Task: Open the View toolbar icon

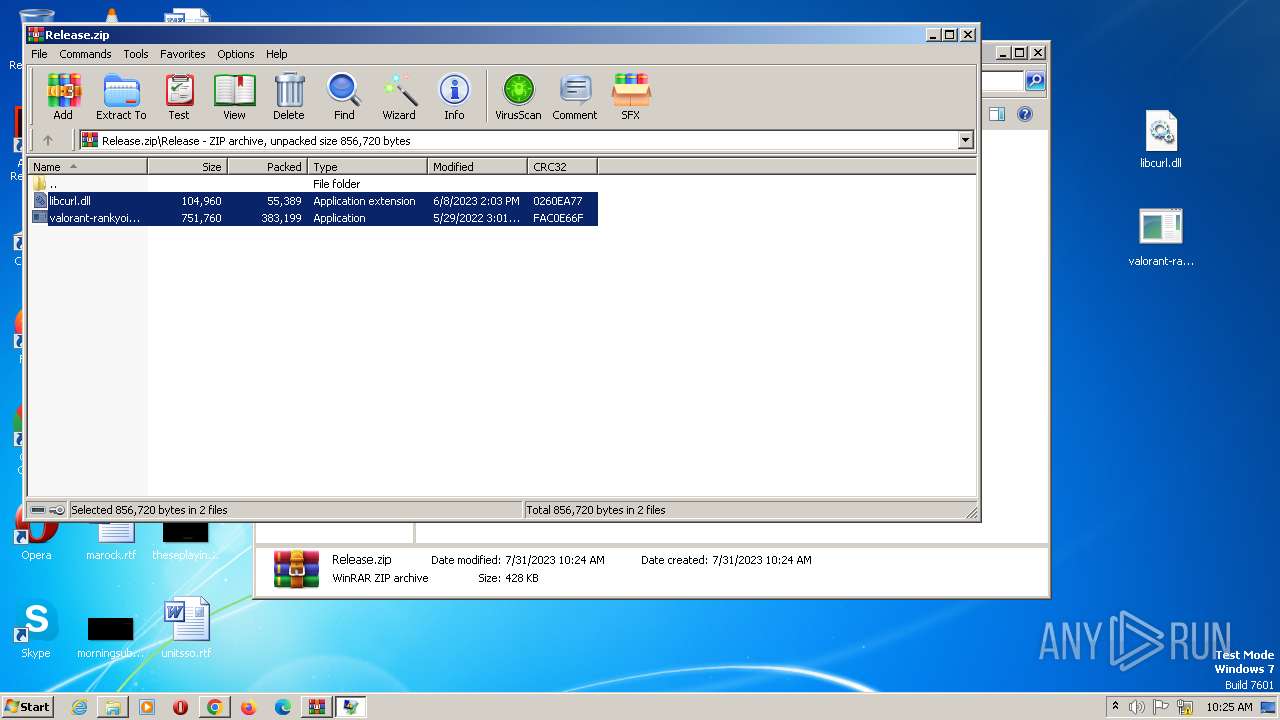Action: (234, 97)
